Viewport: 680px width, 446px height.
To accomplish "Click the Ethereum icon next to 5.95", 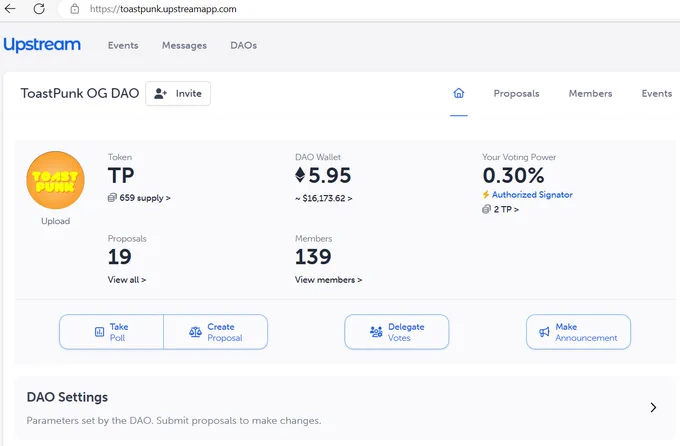I will click(x=300, y=175).
